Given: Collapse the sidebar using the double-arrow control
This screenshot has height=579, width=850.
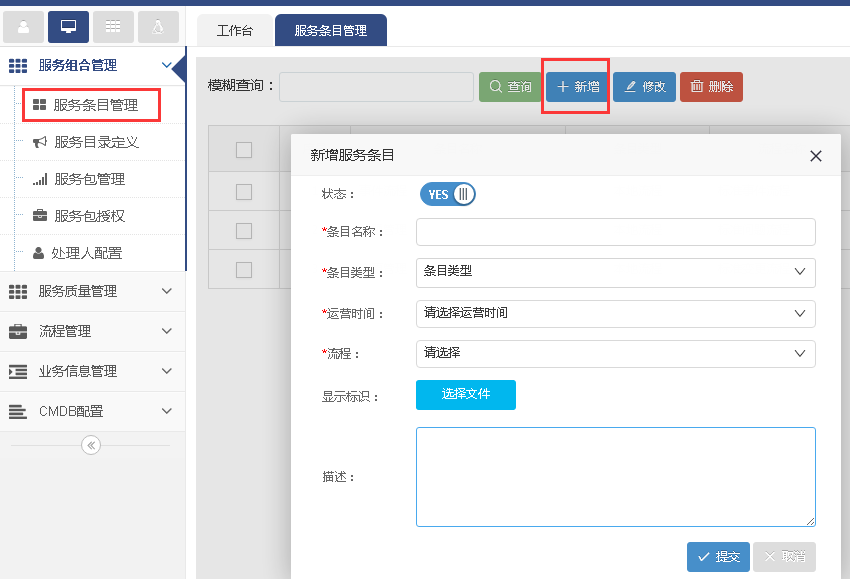Looking at the screenshot, I should (x=91, y=444).
